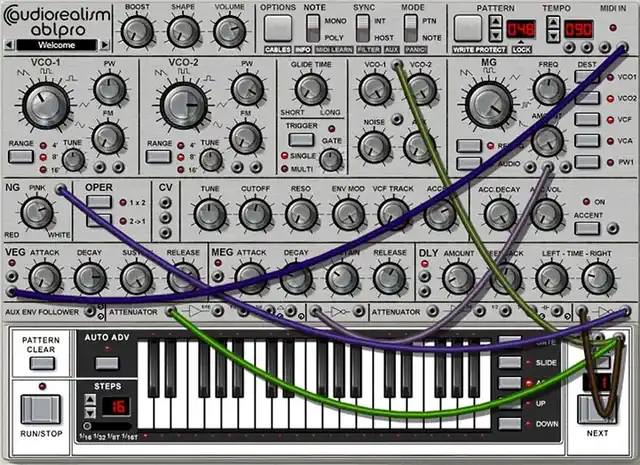
Task: Toggle pattern LOCK
Action: point(522,50)
